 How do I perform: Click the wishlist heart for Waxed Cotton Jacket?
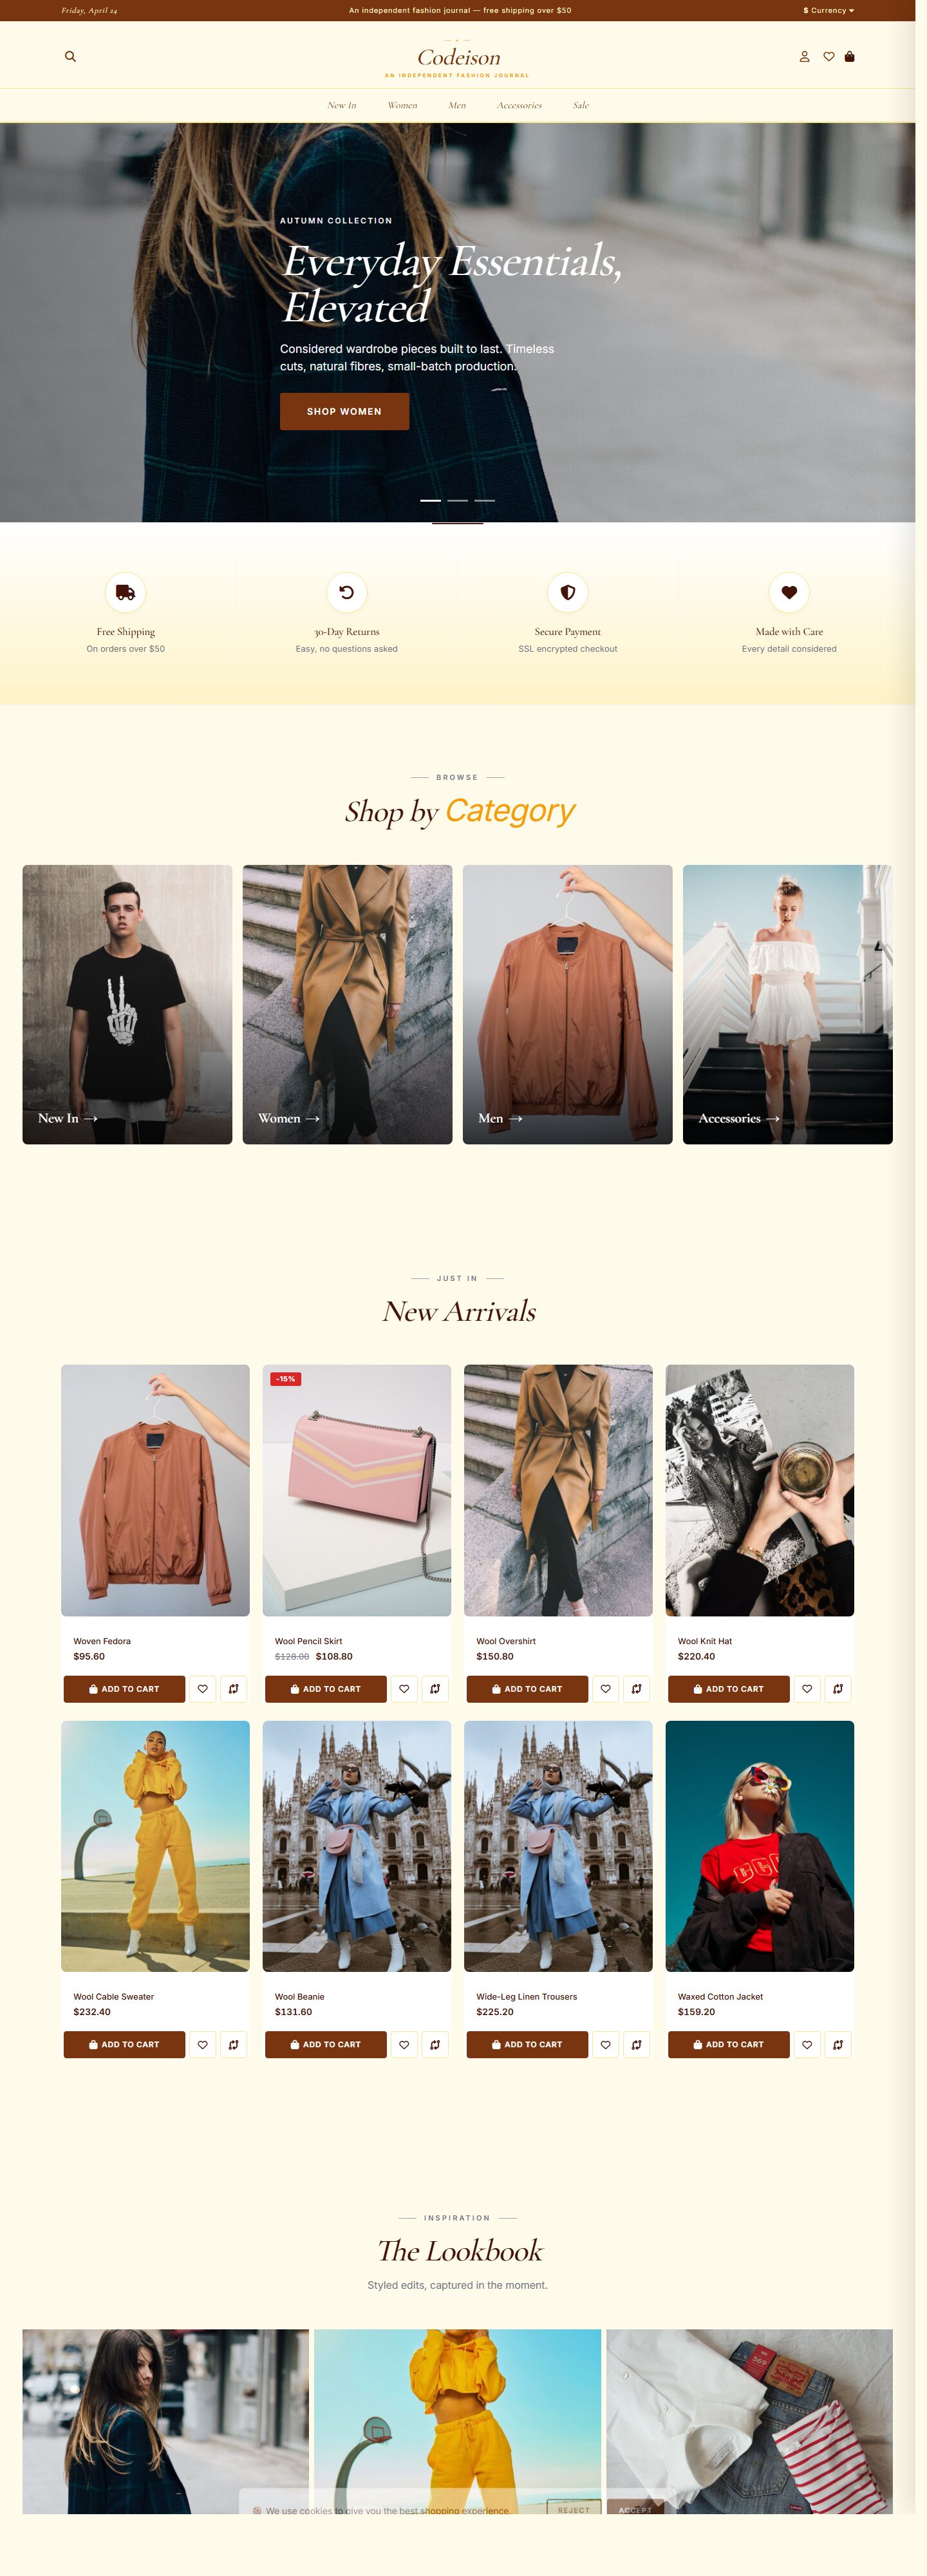(807, 2045)
